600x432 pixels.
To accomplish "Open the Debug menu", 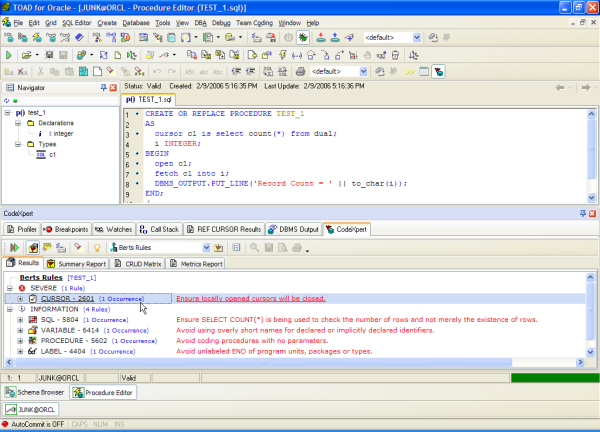I will click(221, 23).
